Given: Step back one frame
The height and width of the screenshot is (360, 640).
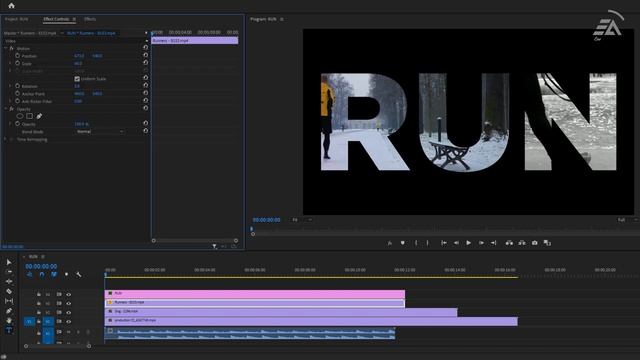Looking at the screenshot, I should tap(456, 243).
